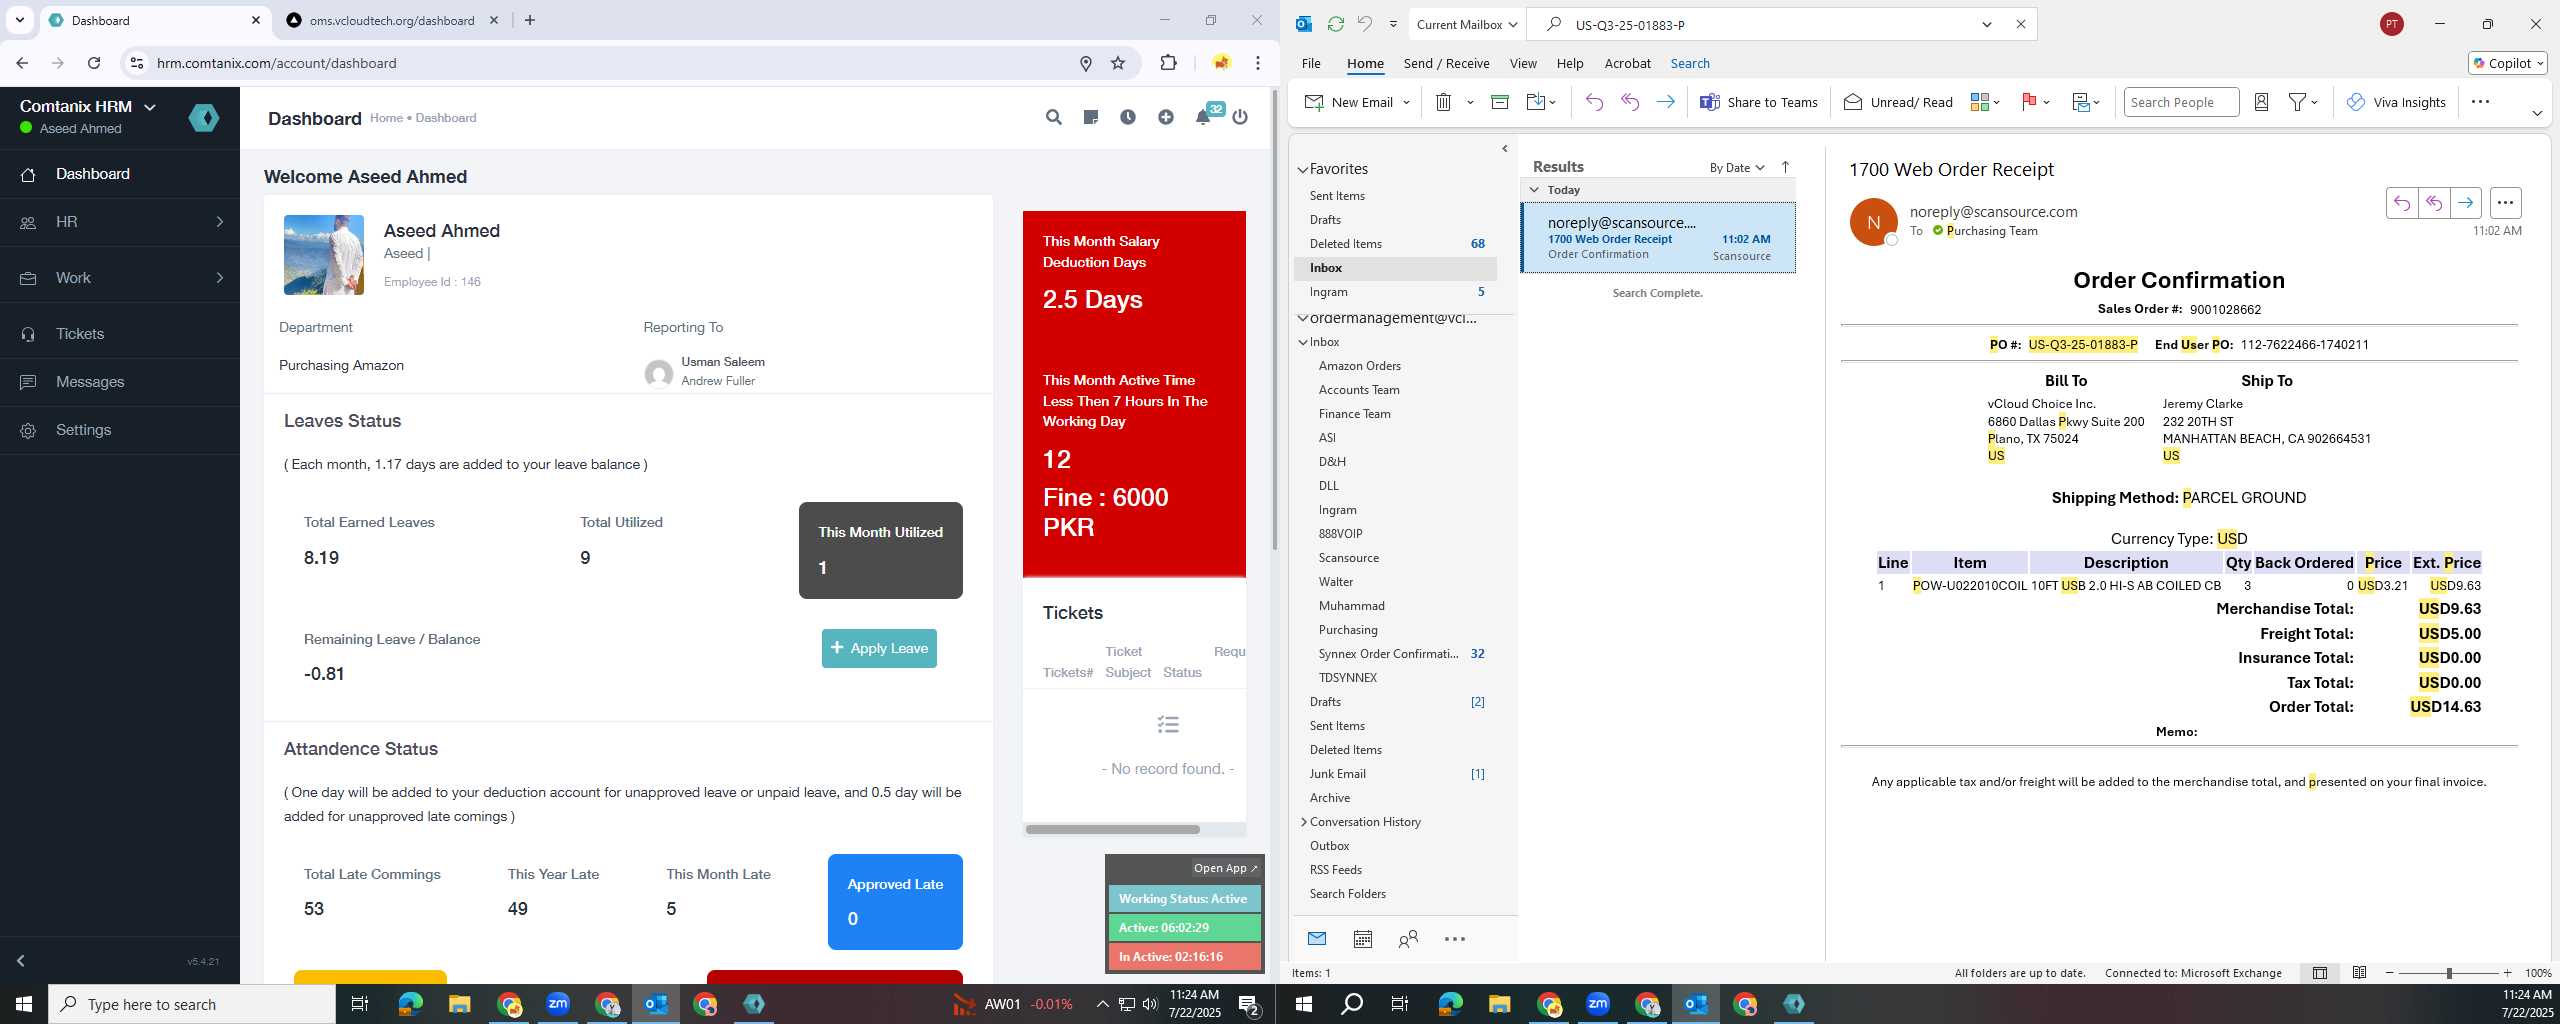Click the Apply Leave button
Screen dimensions: 2560x1024
tap(879, 648)
